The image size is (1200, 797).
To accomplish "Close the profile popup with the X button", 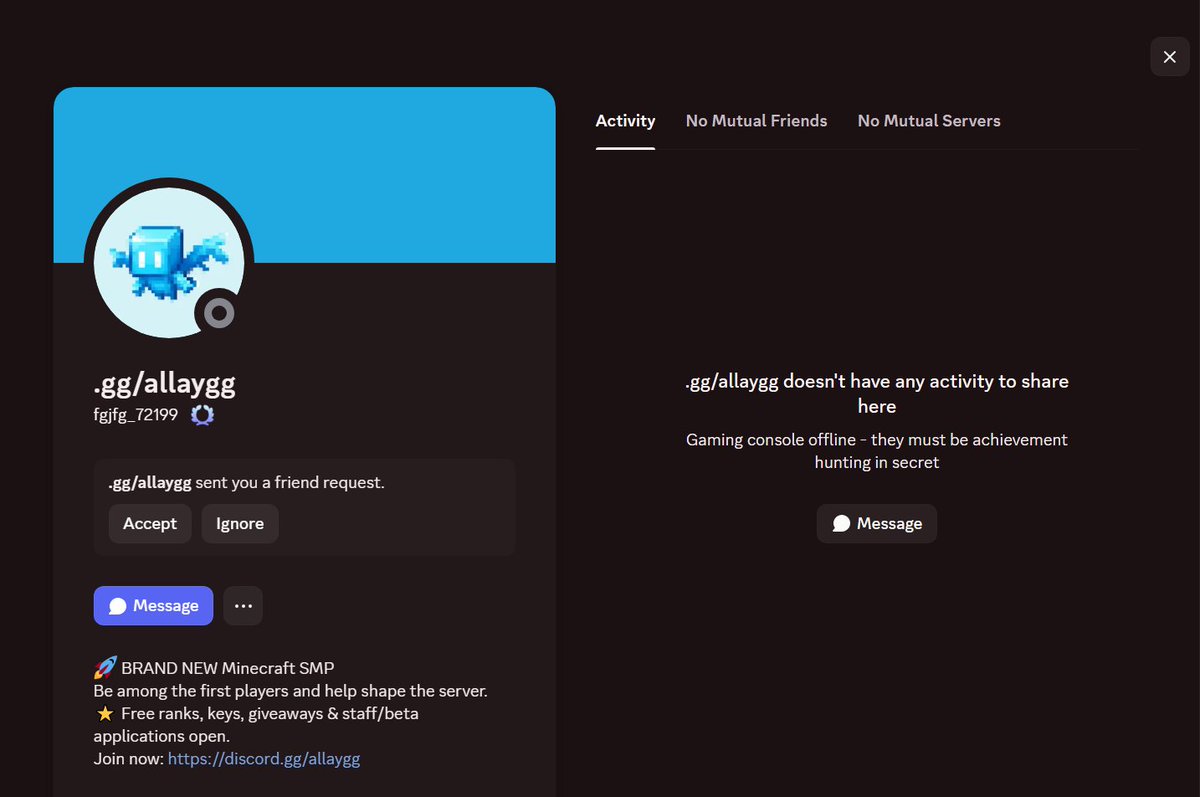I will click(x=1170, y=57).
